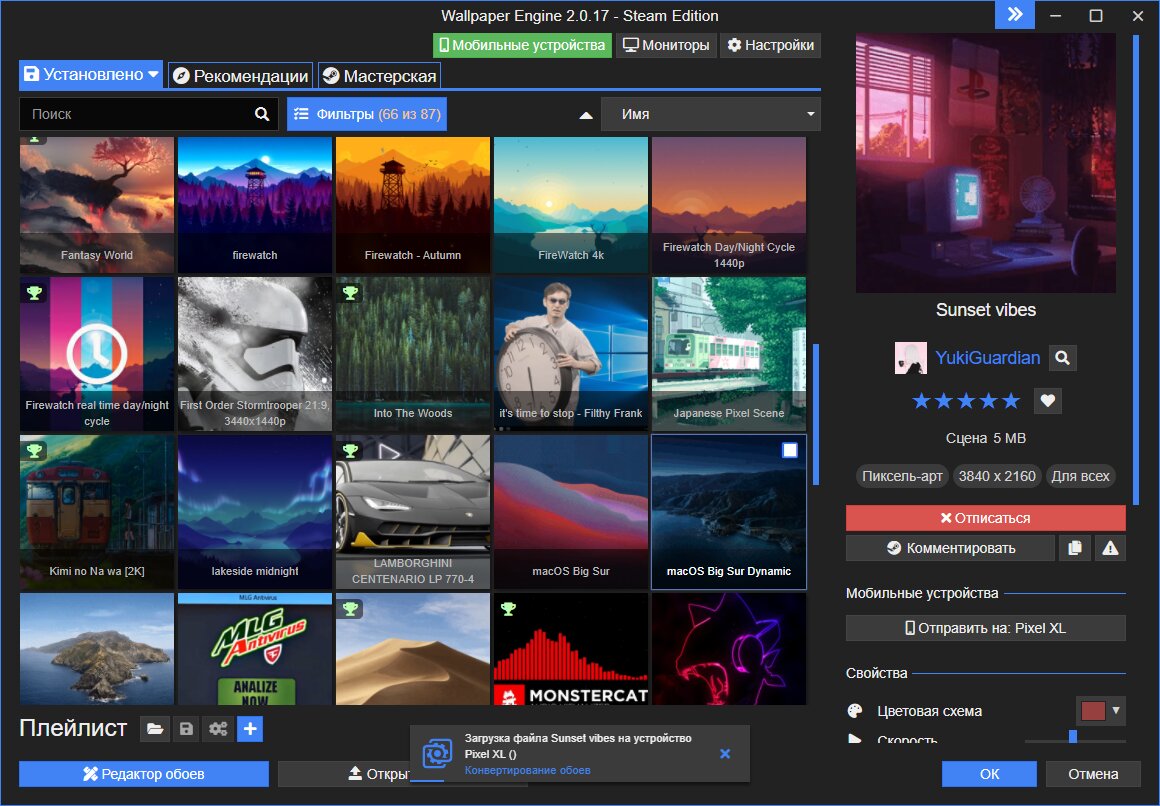Report wallpaper with warning triangle icon
Viewport: 1160px width, 806px height.
click(x=1110, y=548)
